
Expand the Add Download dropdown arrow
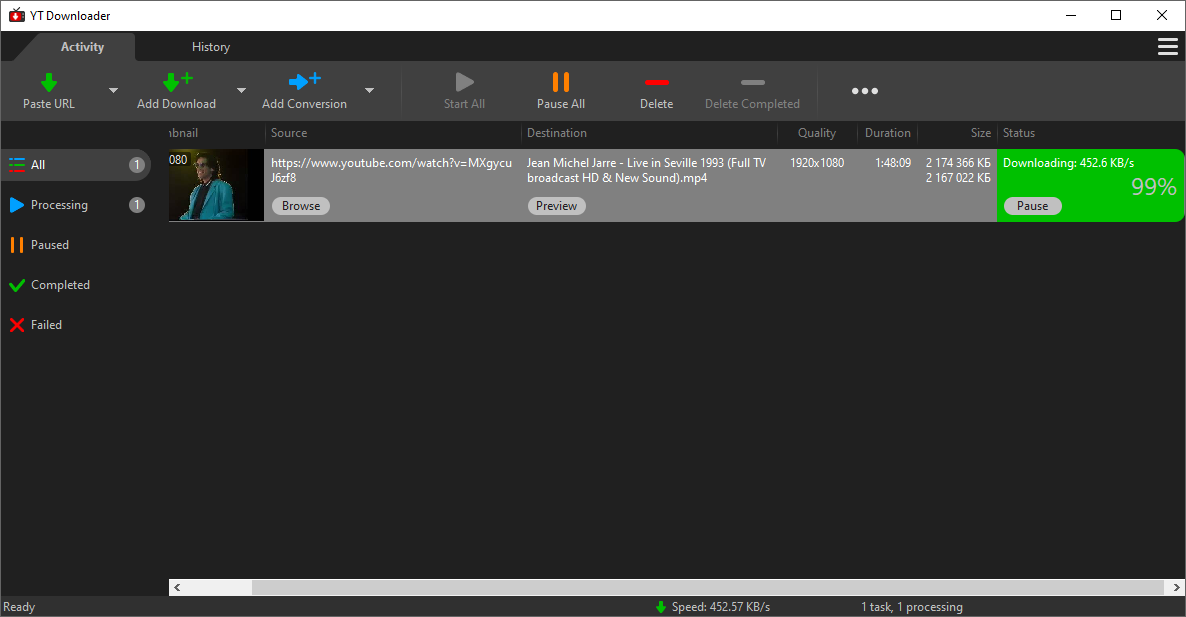(241, 91)
